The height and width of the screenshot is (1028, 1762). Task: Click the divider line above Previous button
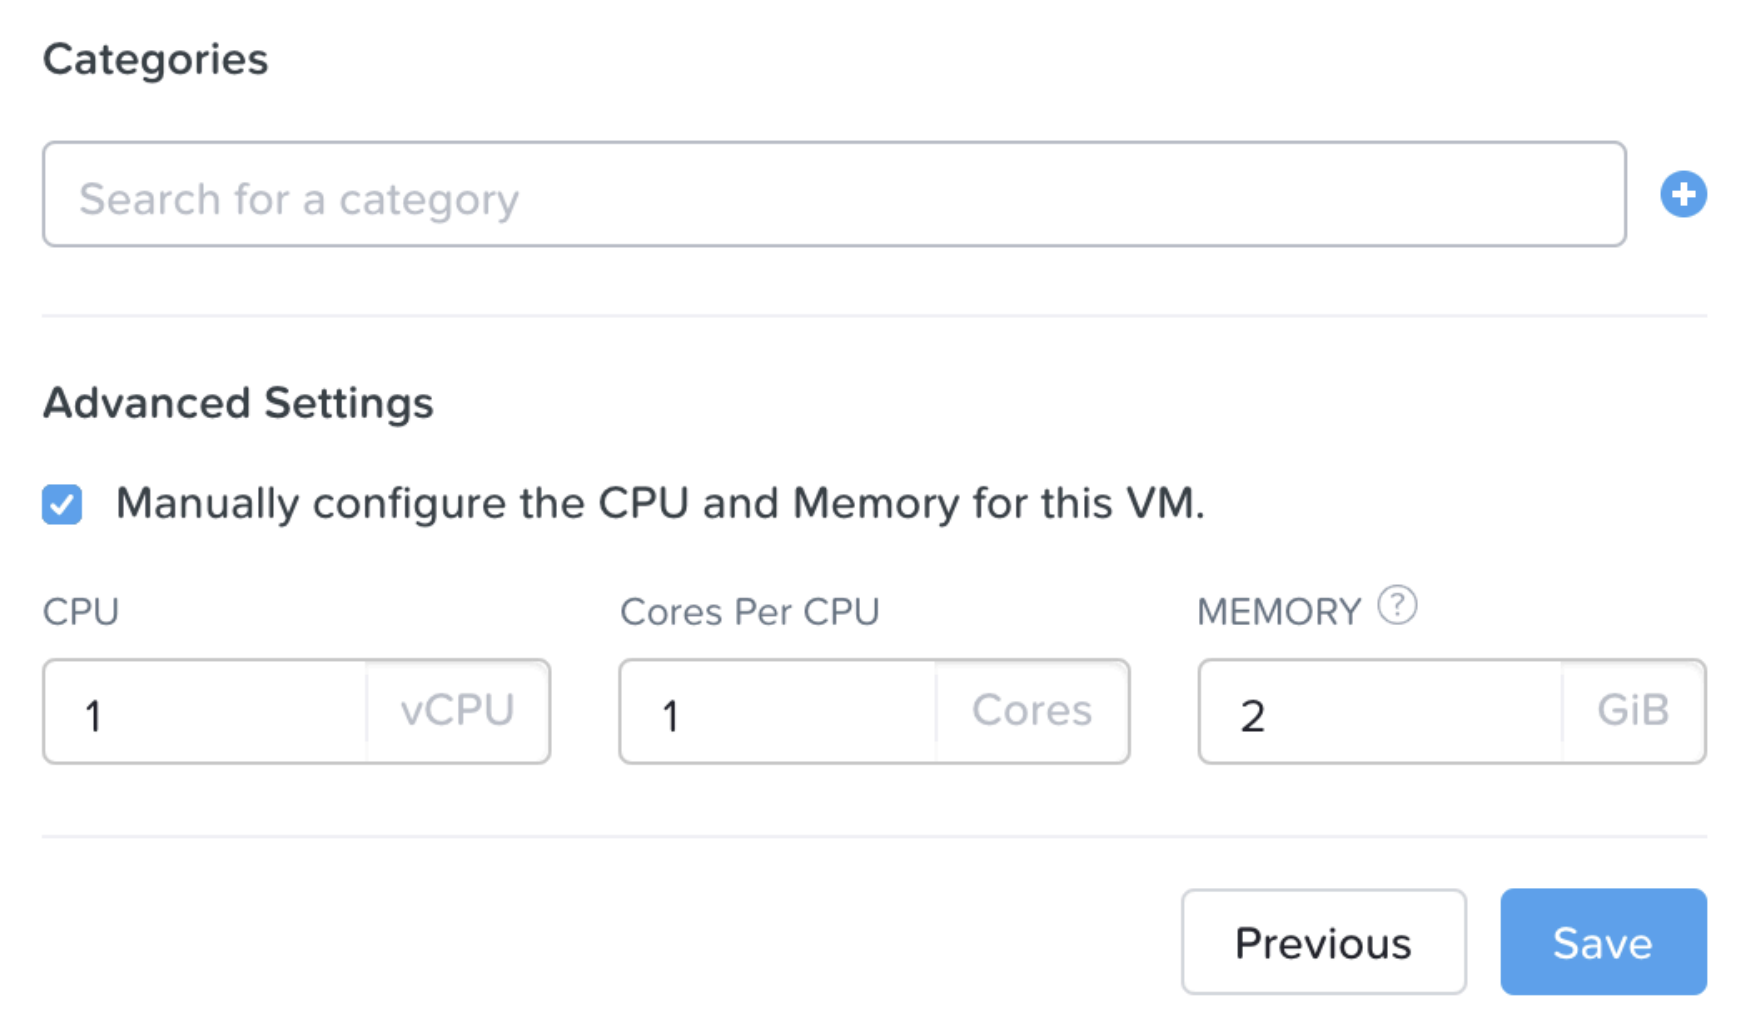pos(874,836)
